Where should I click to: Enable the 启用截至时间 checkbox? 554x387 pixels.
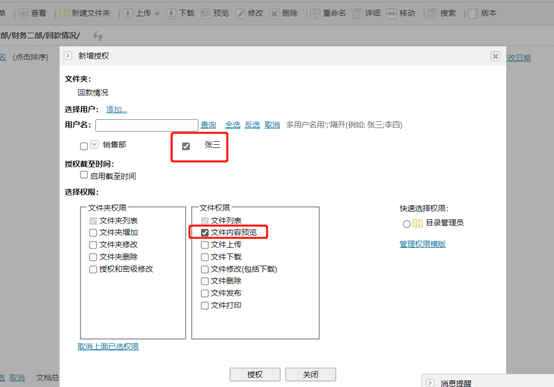[84, 175]
